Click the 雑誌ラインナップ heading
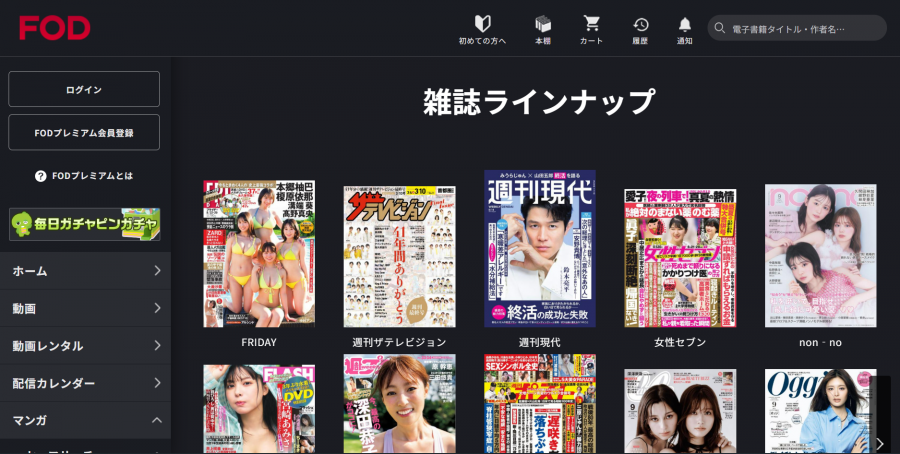Viewport: 900px width, 454px height. click(x=539, y=102)
